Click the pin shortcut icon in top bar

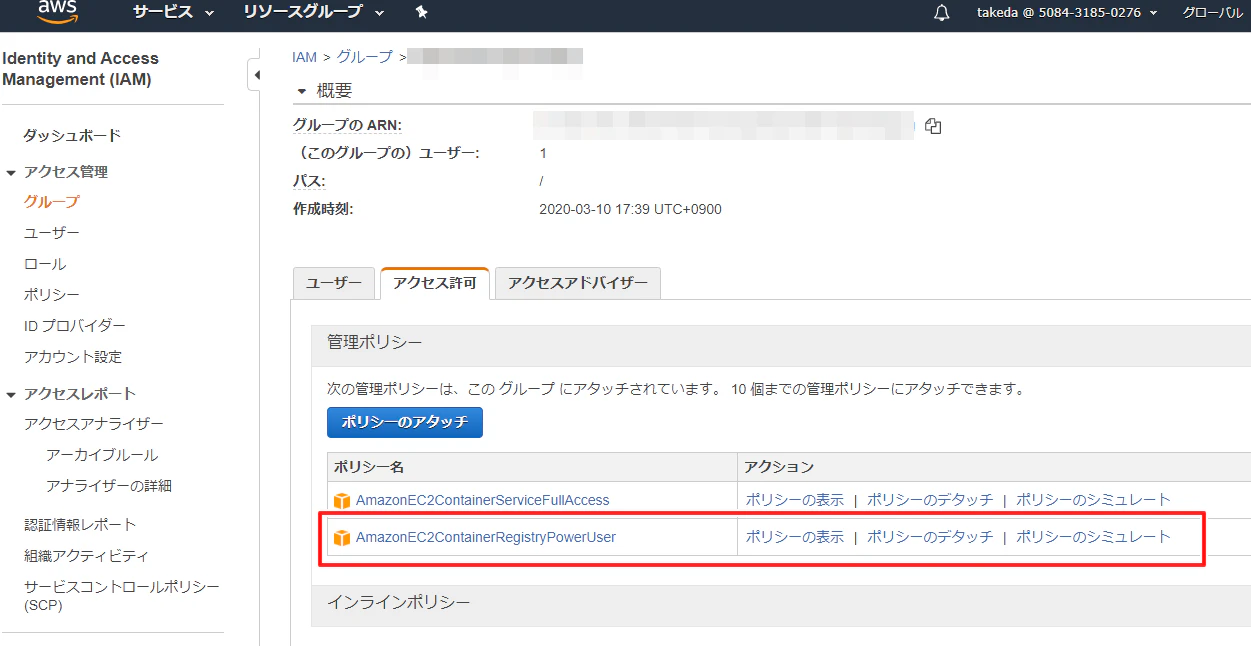[421, 12]
